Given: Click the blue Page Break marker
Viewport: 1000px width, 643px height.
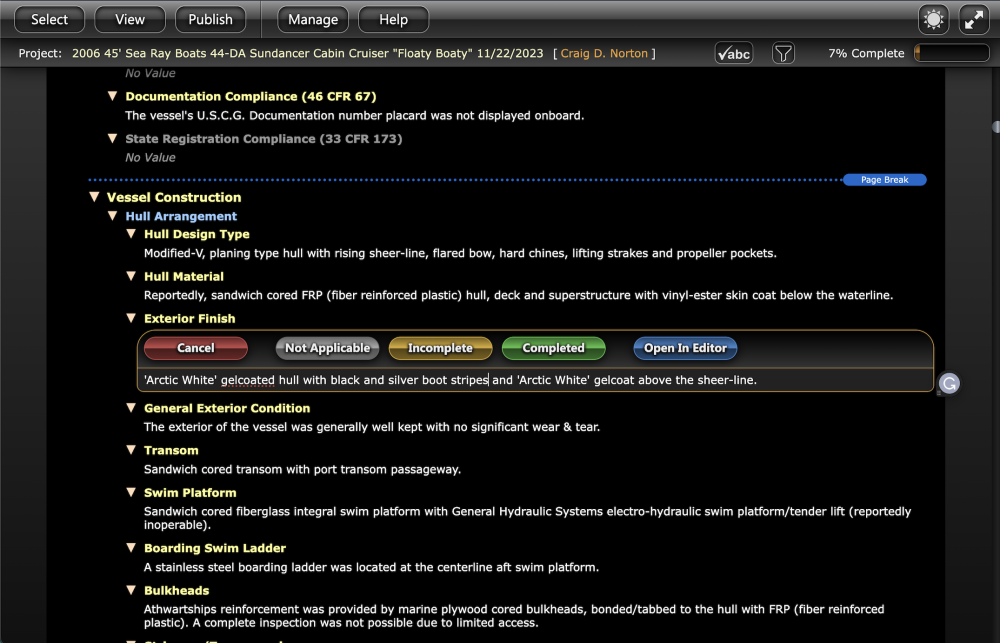Looking at the screenshot, I should point(884,179).
